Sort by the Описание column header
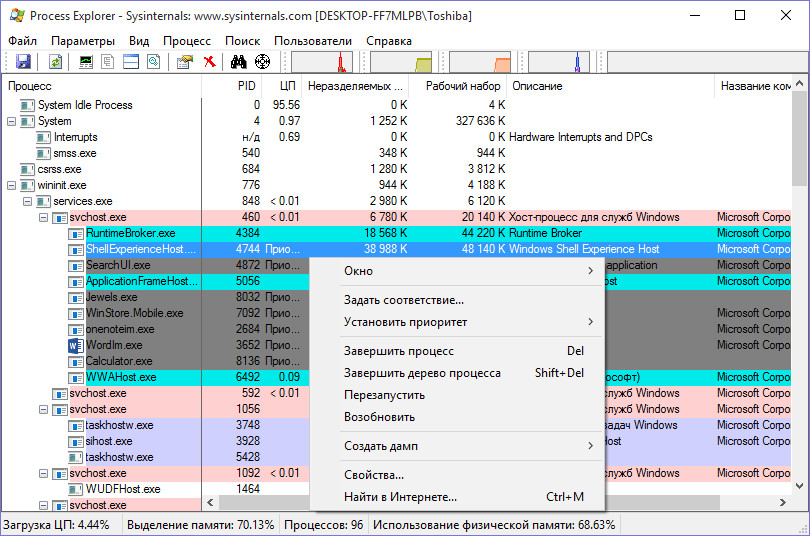This screenshot has height=536, width=810. [611, 86]
